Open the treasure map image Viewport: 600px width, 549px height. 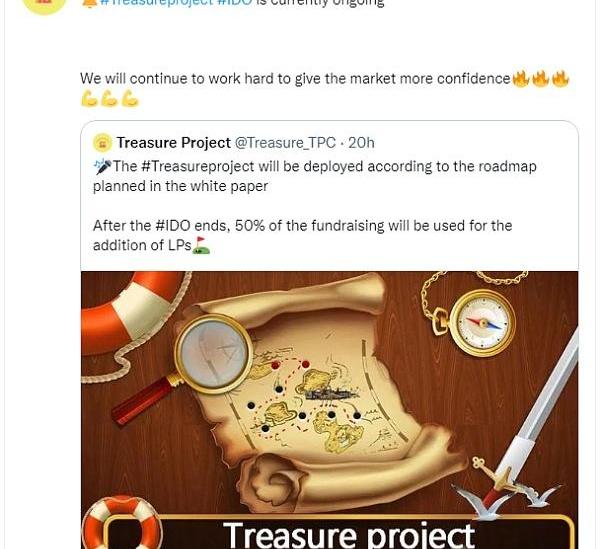coord(329,410)
